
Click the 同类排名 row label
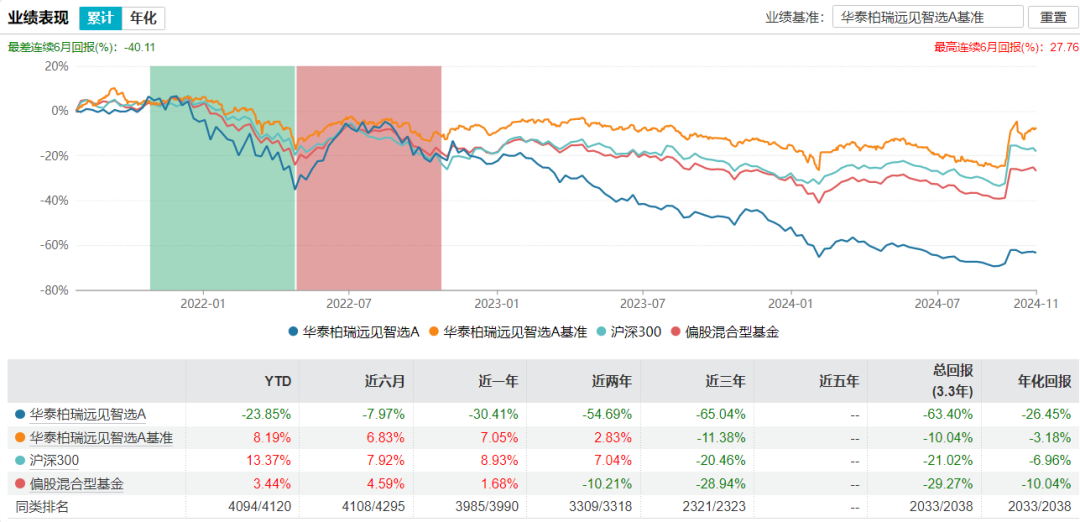tap(42, 507)
